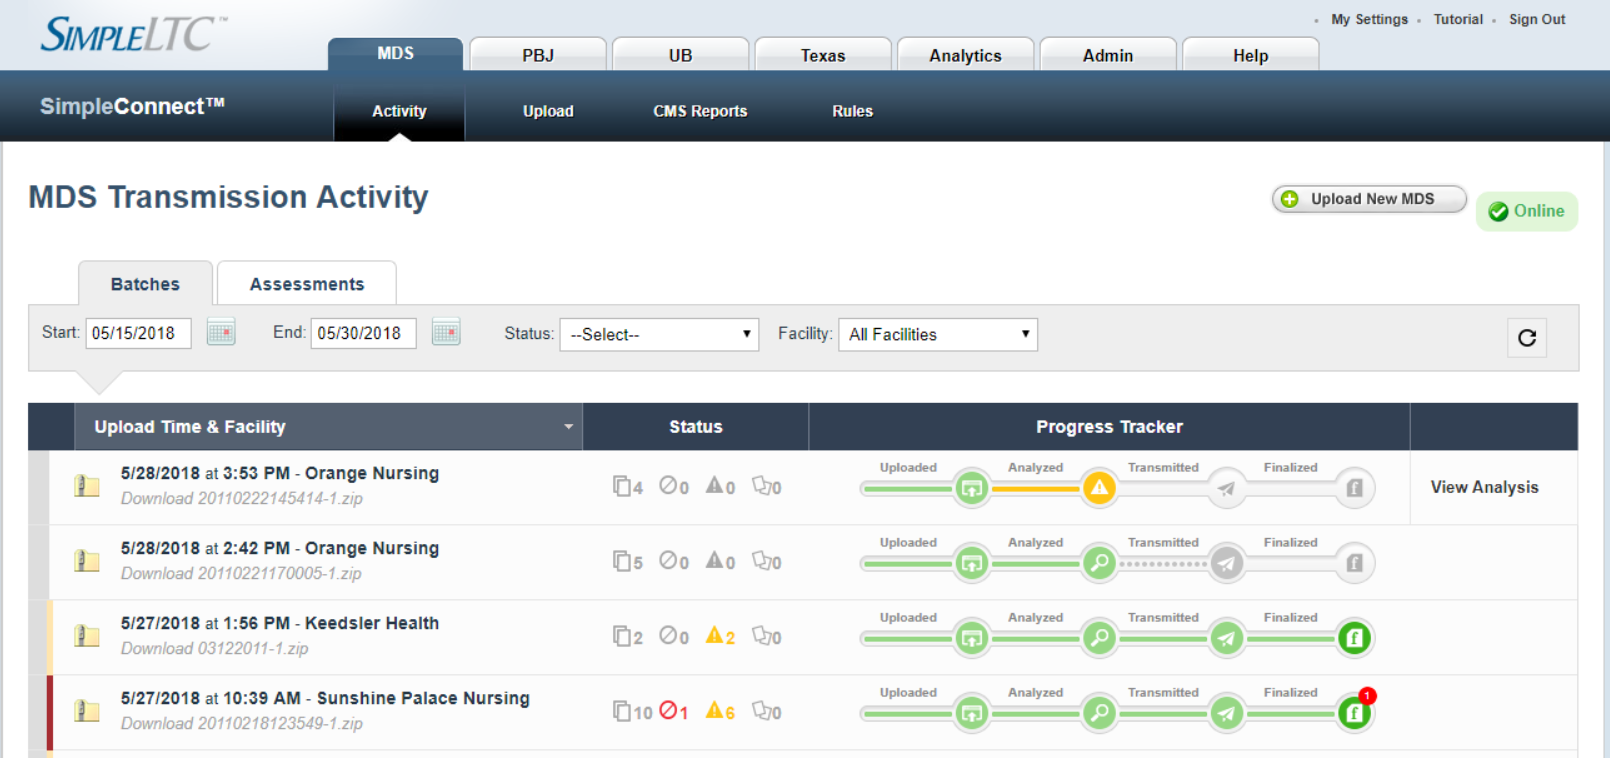Screen dimensions: 1610x758
Task: Click folder icon for 5/28/2018 3:53 PM batch
Action: coord(87,486)
